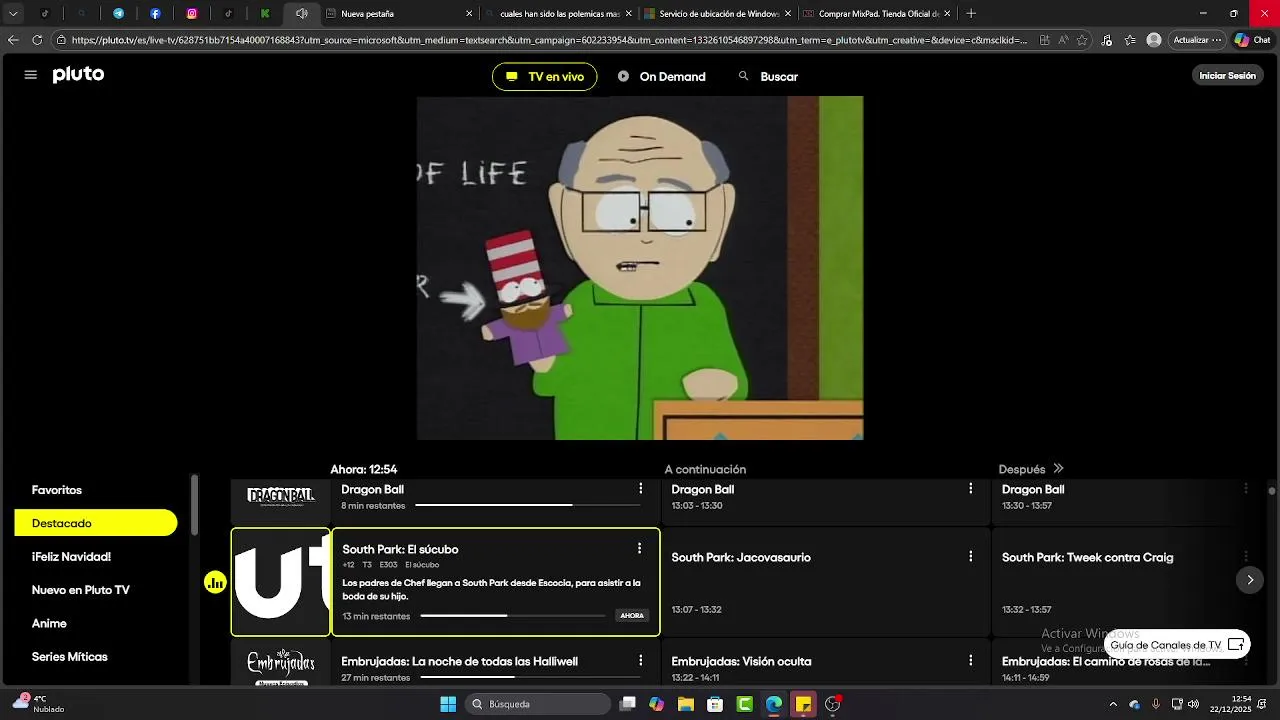Close the Nueva pestaña tab
Viewport: 1280px width, 720px height.
(469, 14)
